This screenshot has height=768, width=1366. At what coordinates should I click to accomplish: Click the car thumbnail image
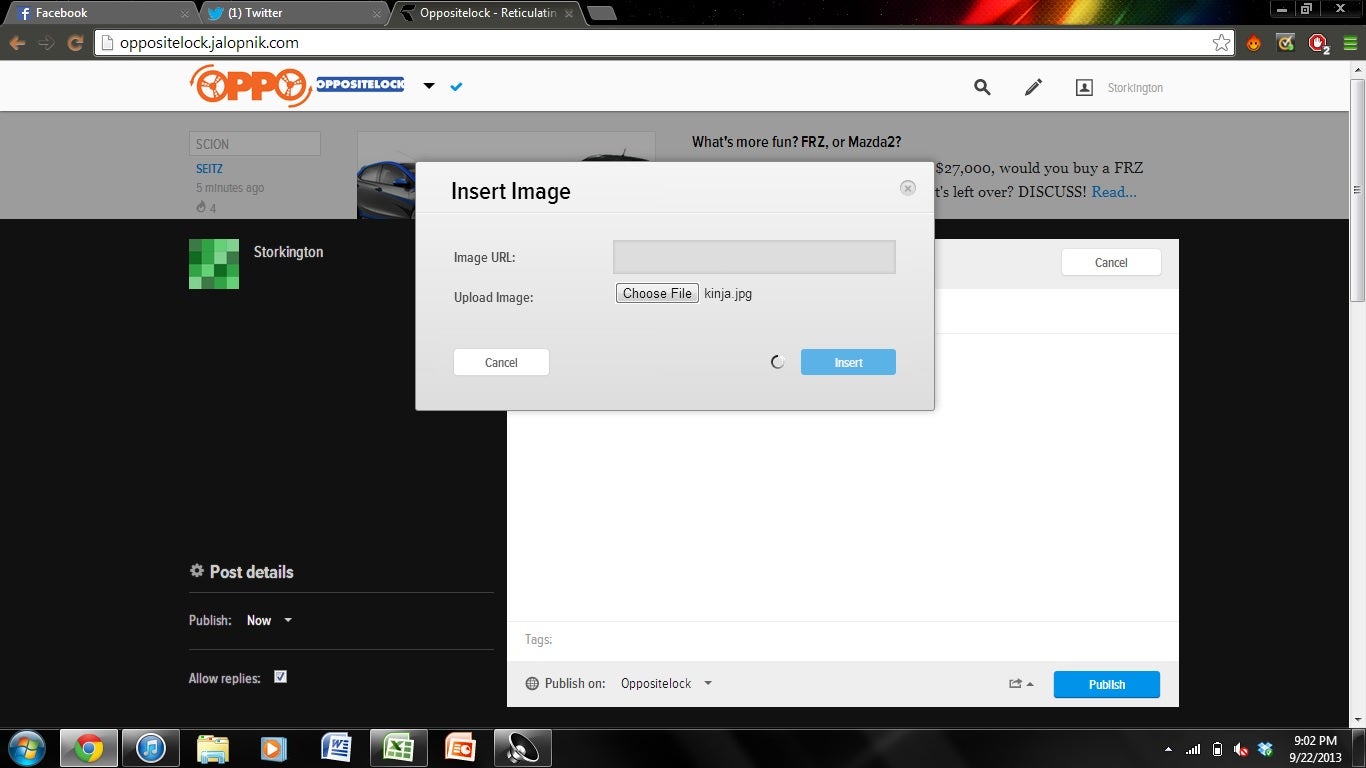coord(506,175)
